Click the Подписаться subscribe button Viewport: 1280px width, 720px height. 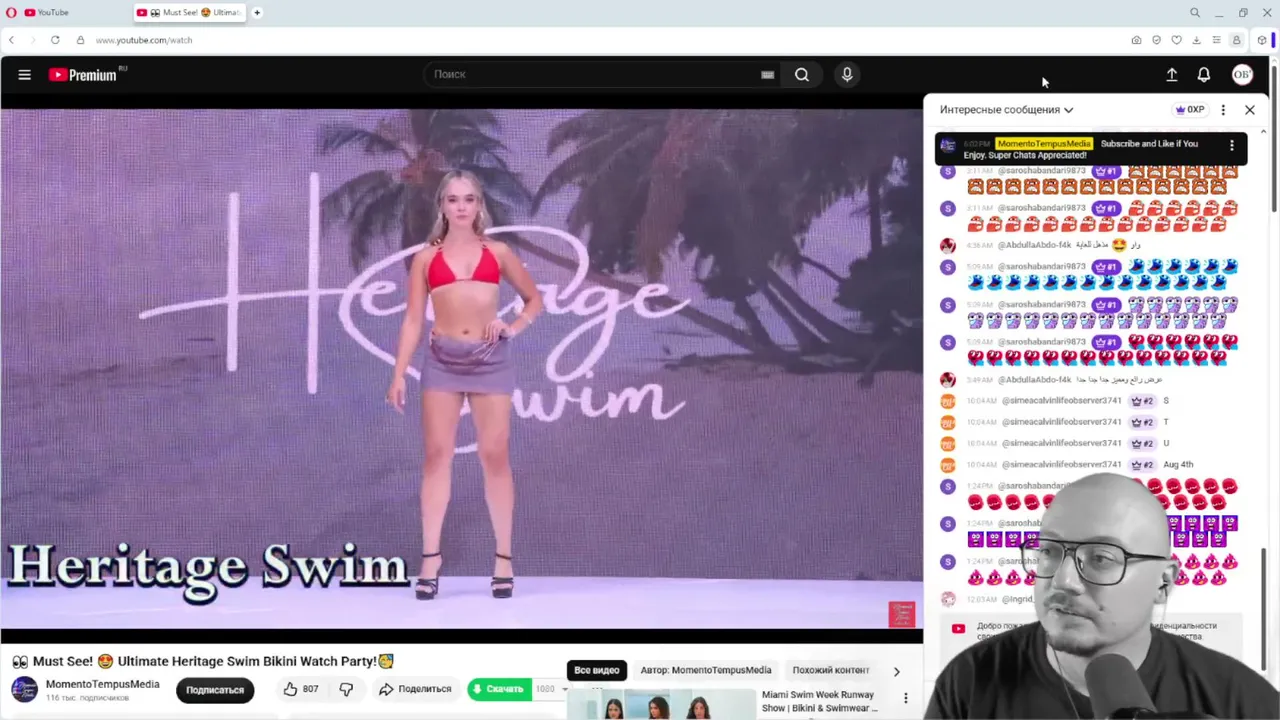[x=215, y=690]
